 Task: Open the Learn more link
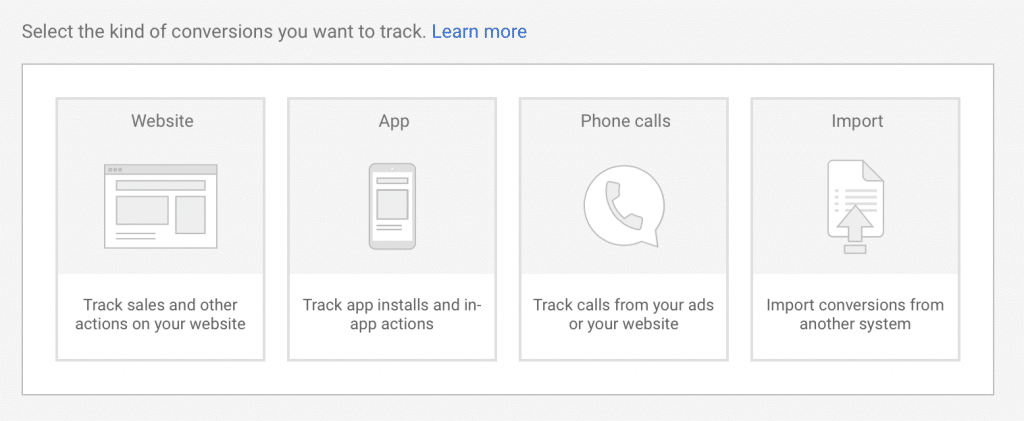[x=479, y=31]
